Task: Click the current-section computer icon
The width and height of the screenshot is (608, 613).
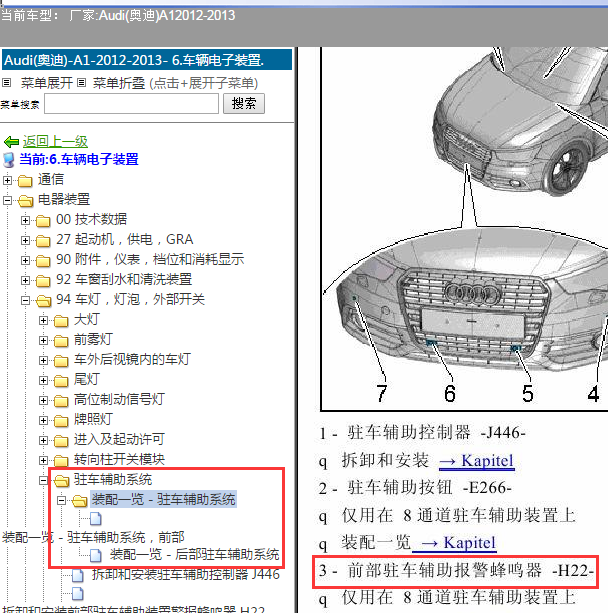Action: coord(9,160)
